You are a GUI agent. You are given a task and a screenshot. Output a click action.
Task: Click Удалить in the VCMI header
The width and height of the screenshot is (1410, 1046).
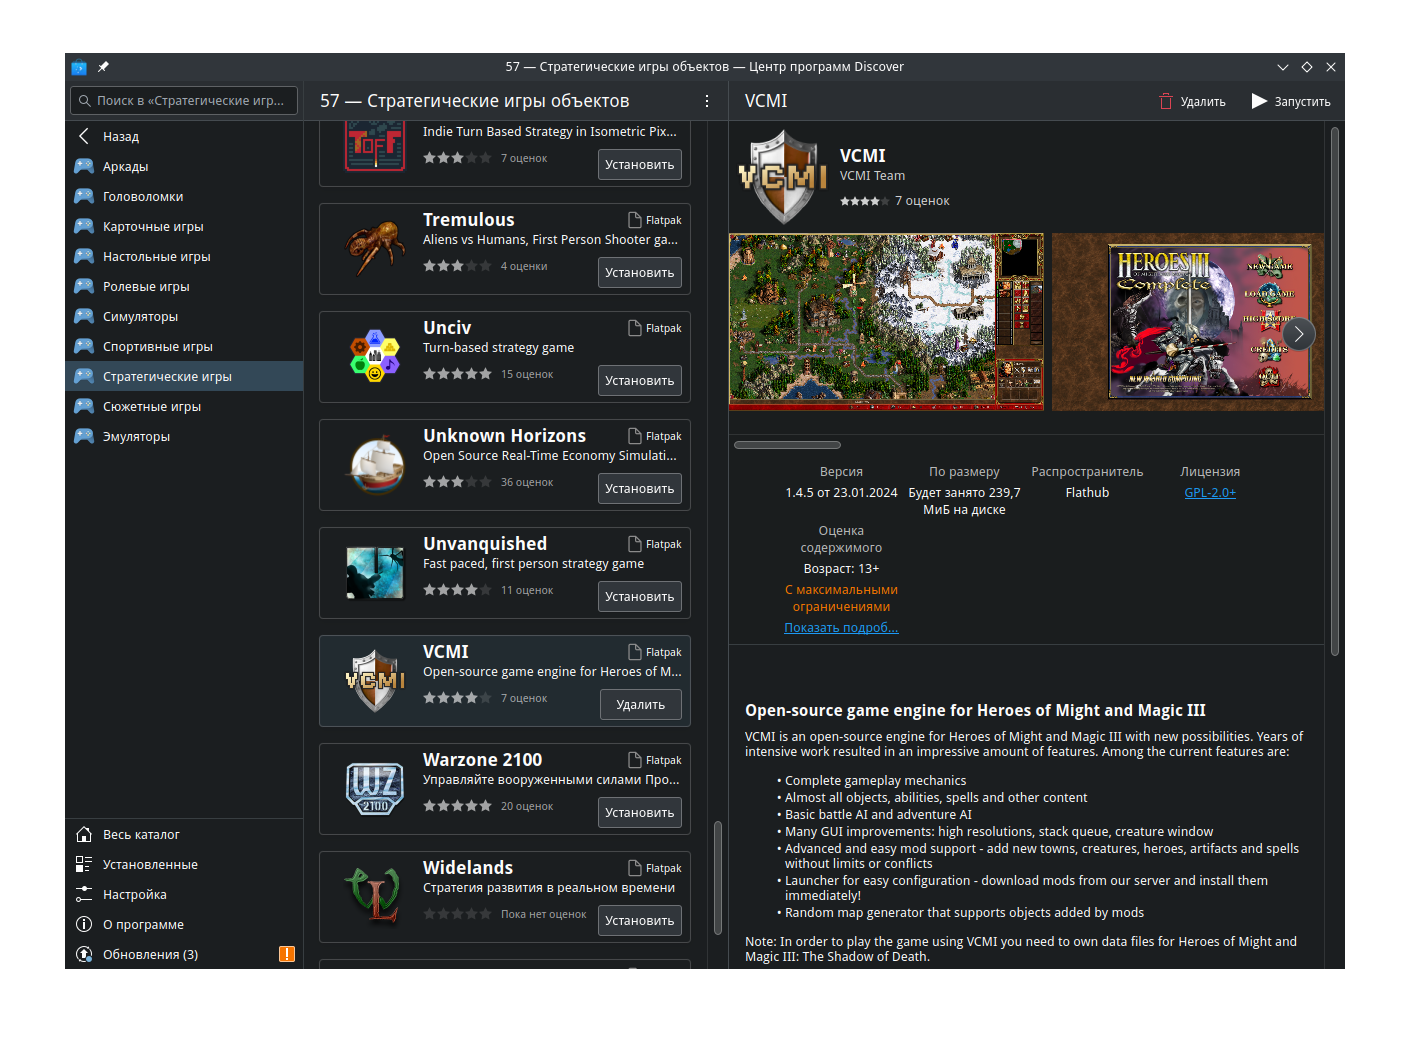[x=1192, y=101]
